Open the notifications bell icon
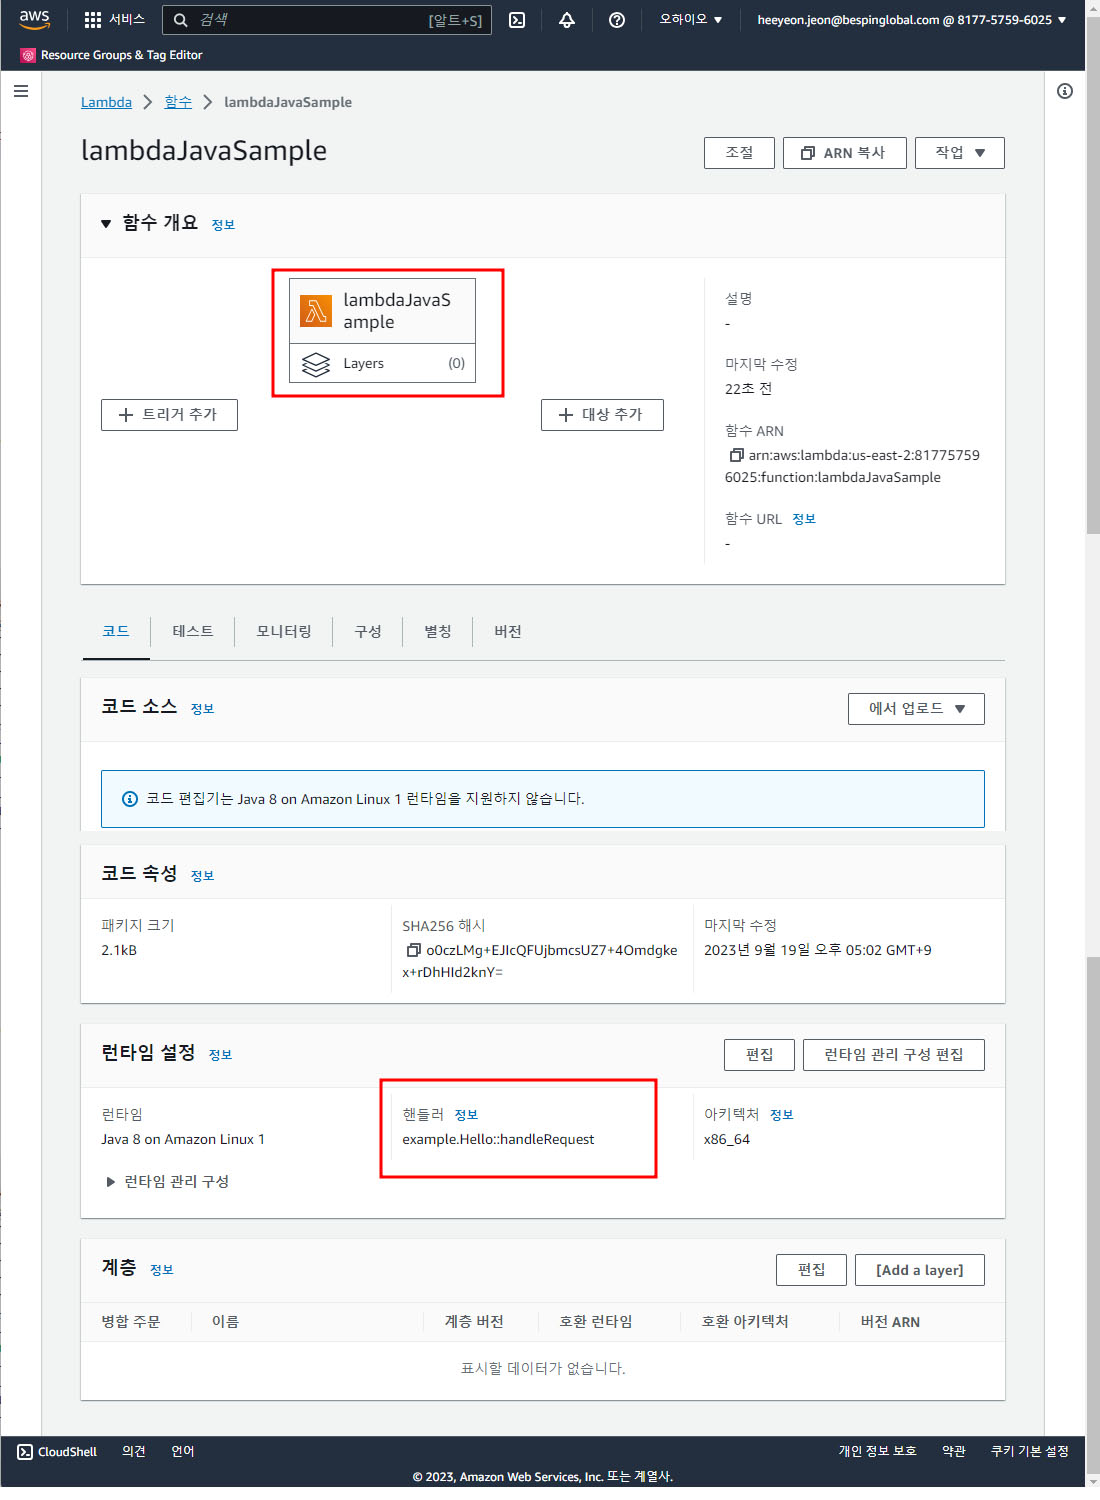This screenshot has width=1100, height=1500. click(567, 20)
